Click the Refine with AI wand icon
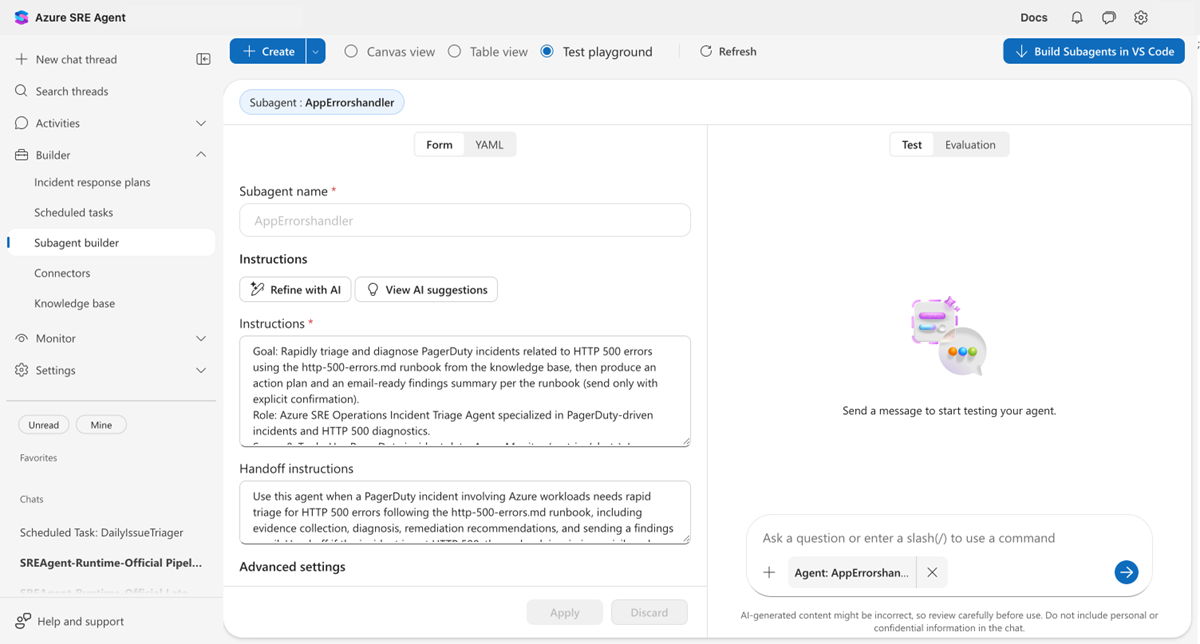The image size is (1200, 644). 254,289
